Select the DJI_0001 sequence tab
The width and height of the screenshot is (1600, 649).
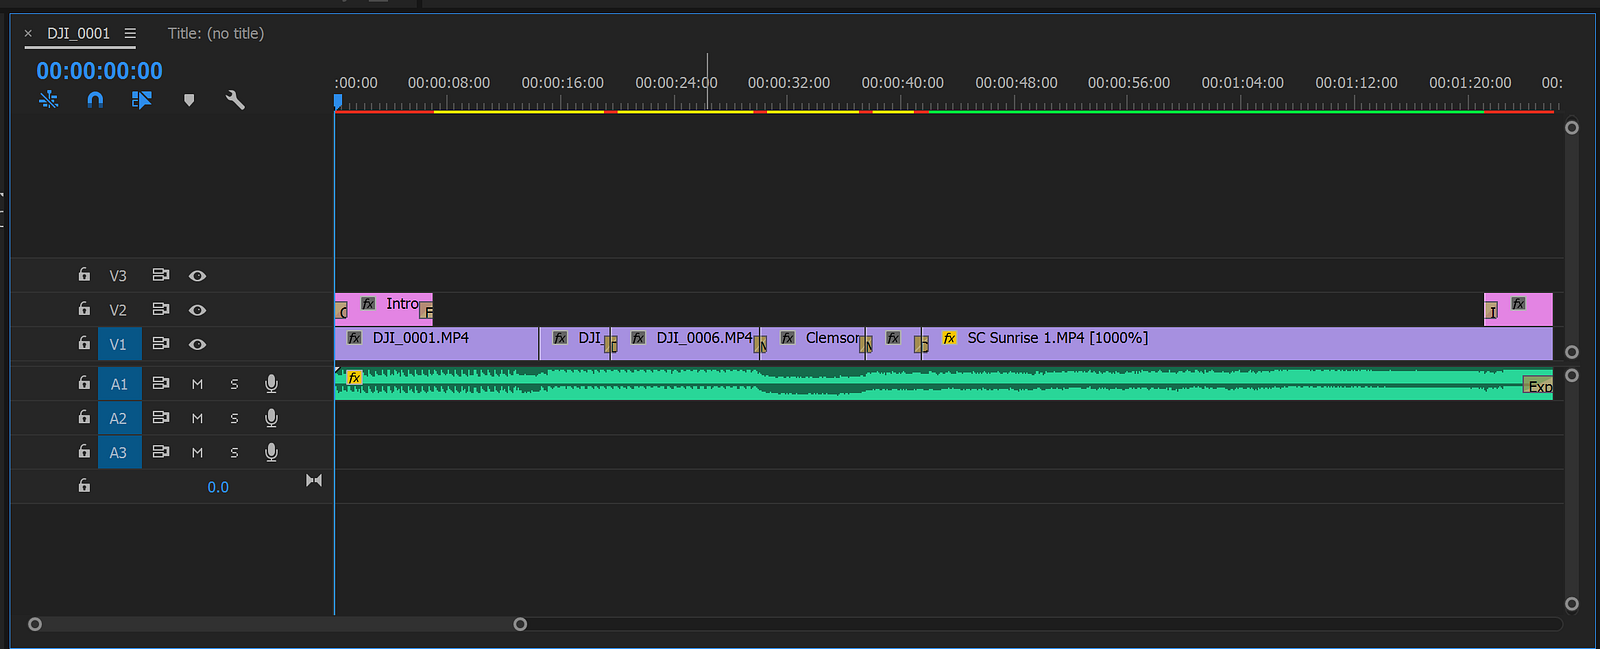tap(79, 33)
